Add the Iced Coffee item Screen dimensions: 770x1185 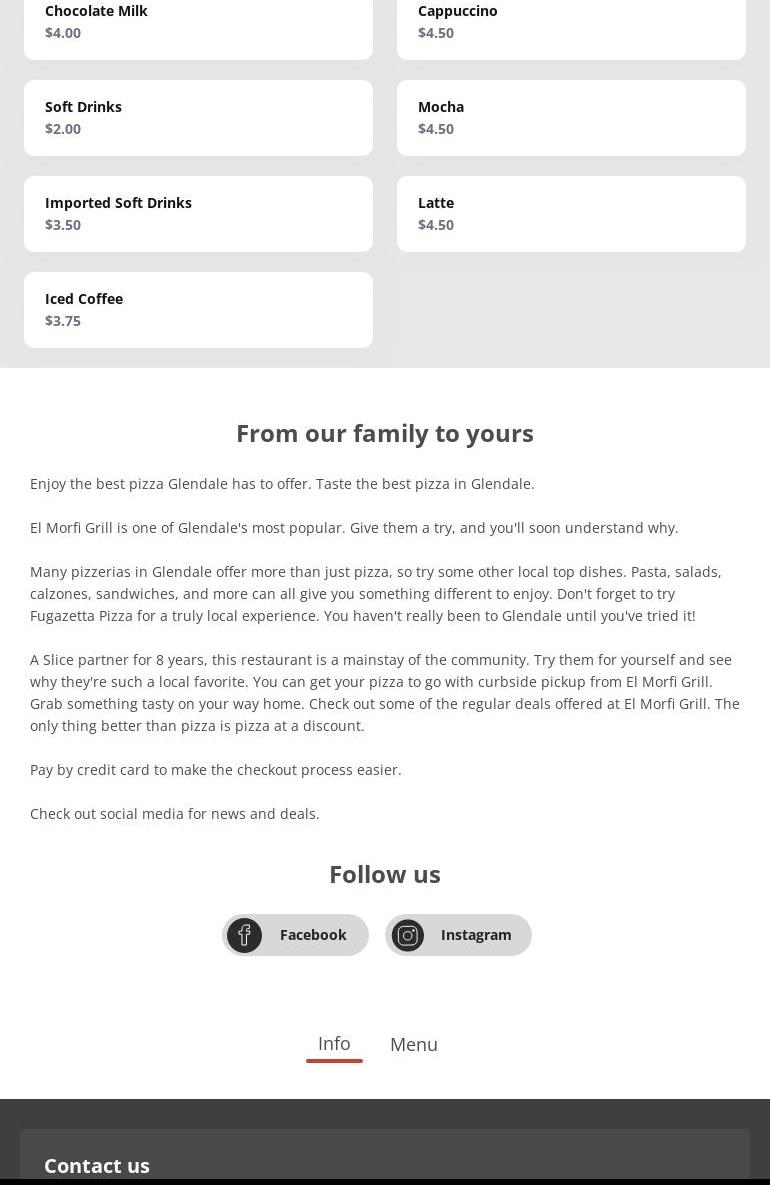(x=198, y=310)
